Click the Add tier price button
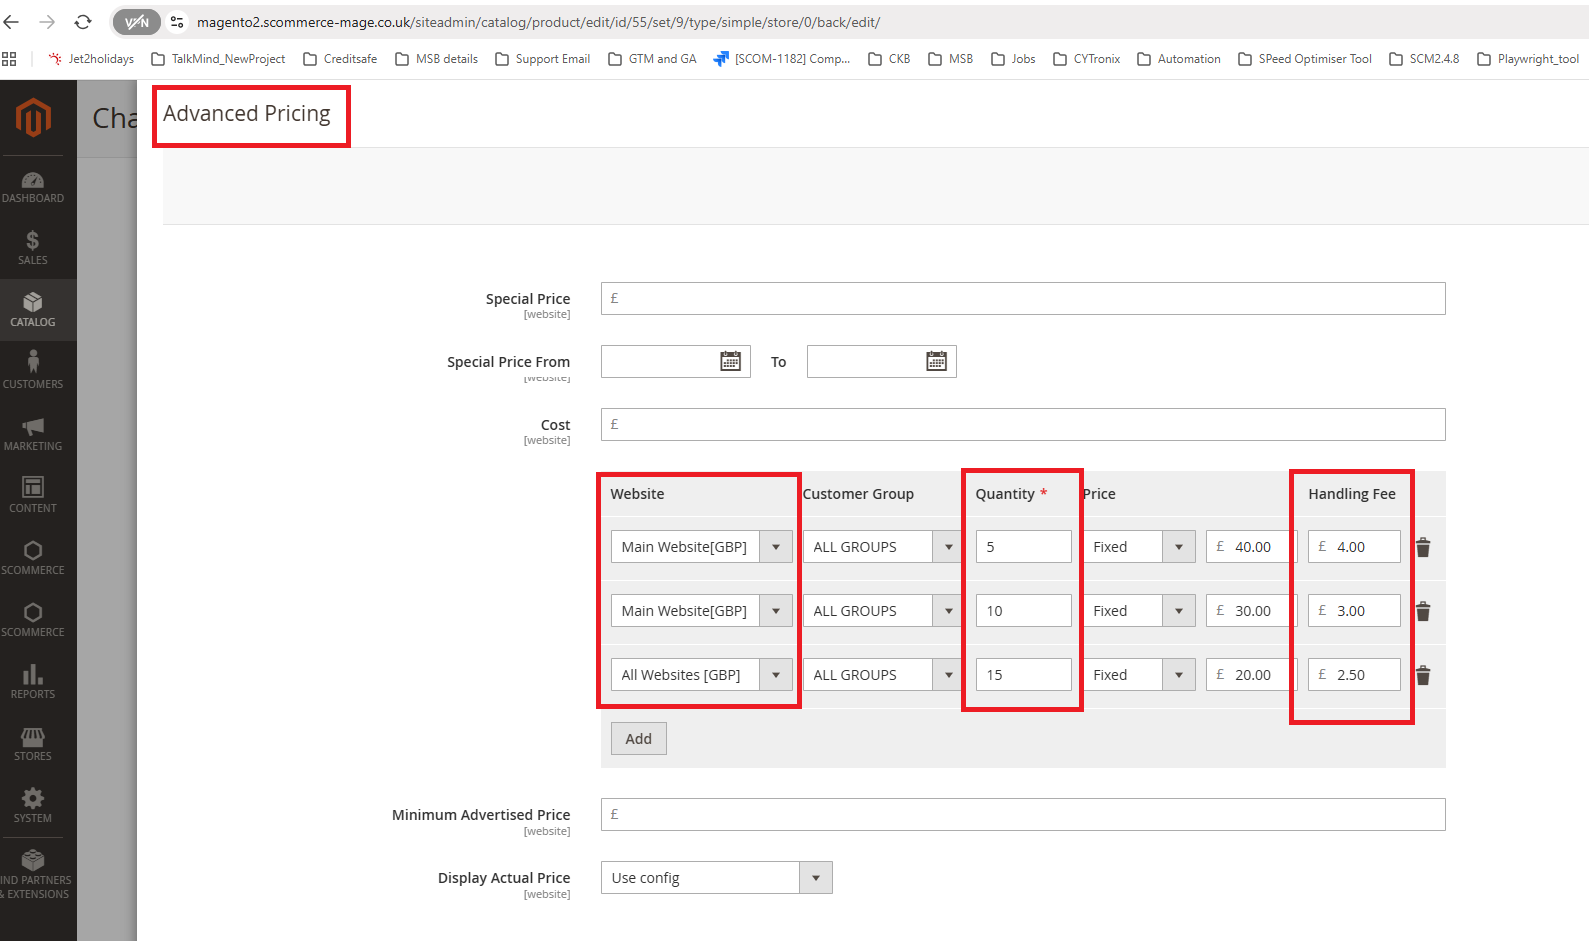 (x=638, y=739)
